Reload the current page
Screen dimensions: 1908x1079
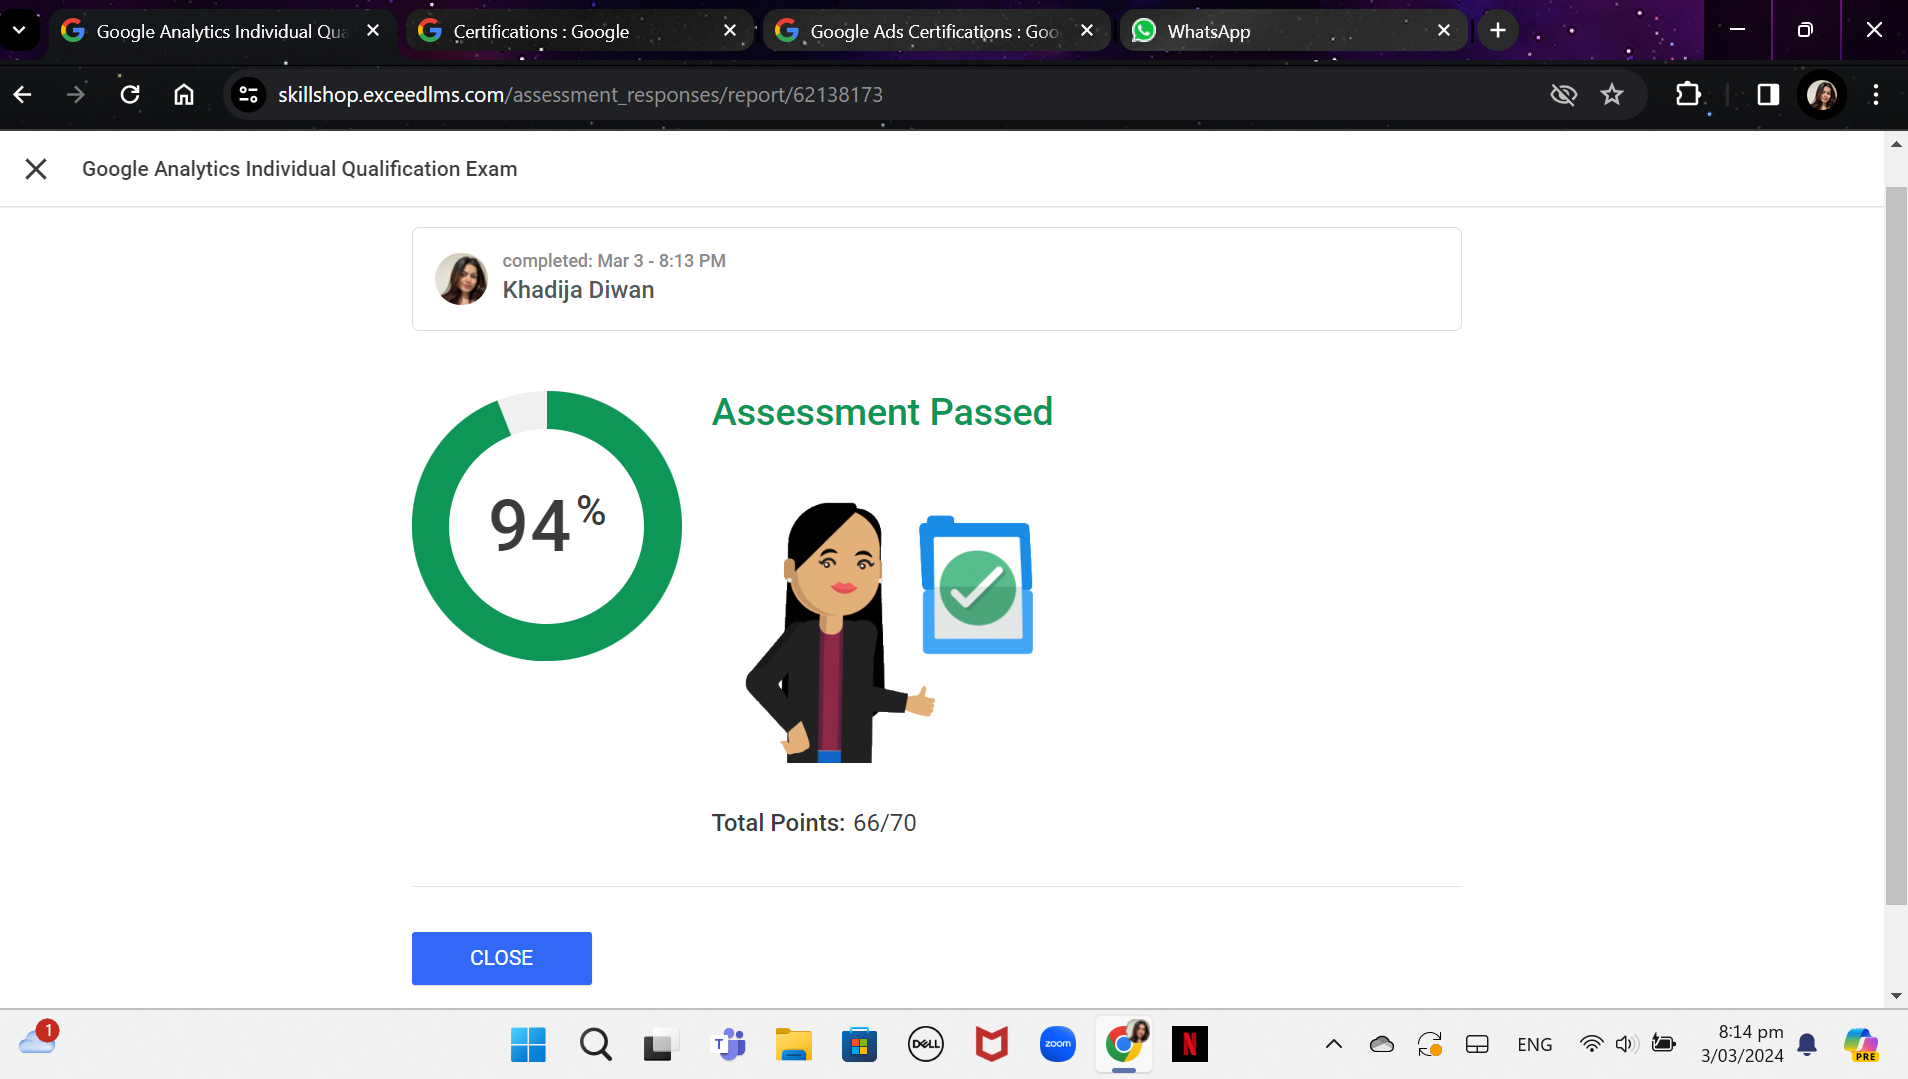coord(130,94)
